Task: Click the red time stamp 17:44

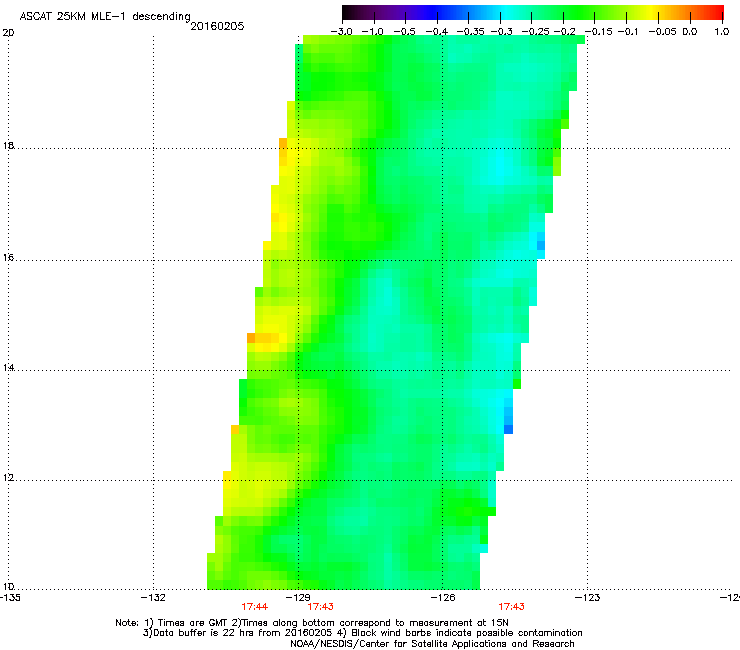Action: (254, 607)
